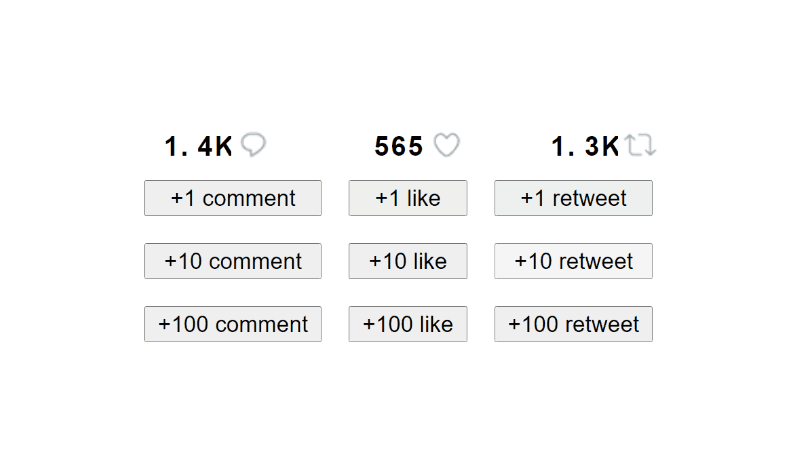This screenshot has width=800, height=470.
Task: Add 10 likes with +10 like
Action: (x=408, y=261)
